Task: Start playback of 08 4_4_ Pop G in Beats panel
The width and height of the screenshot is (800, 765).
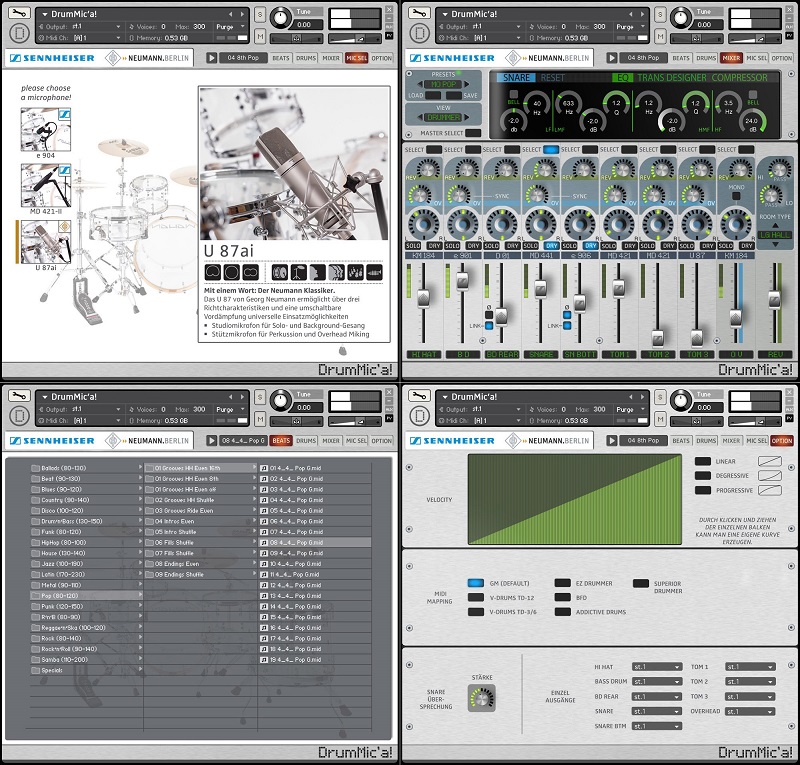Action: coord(211,440)
